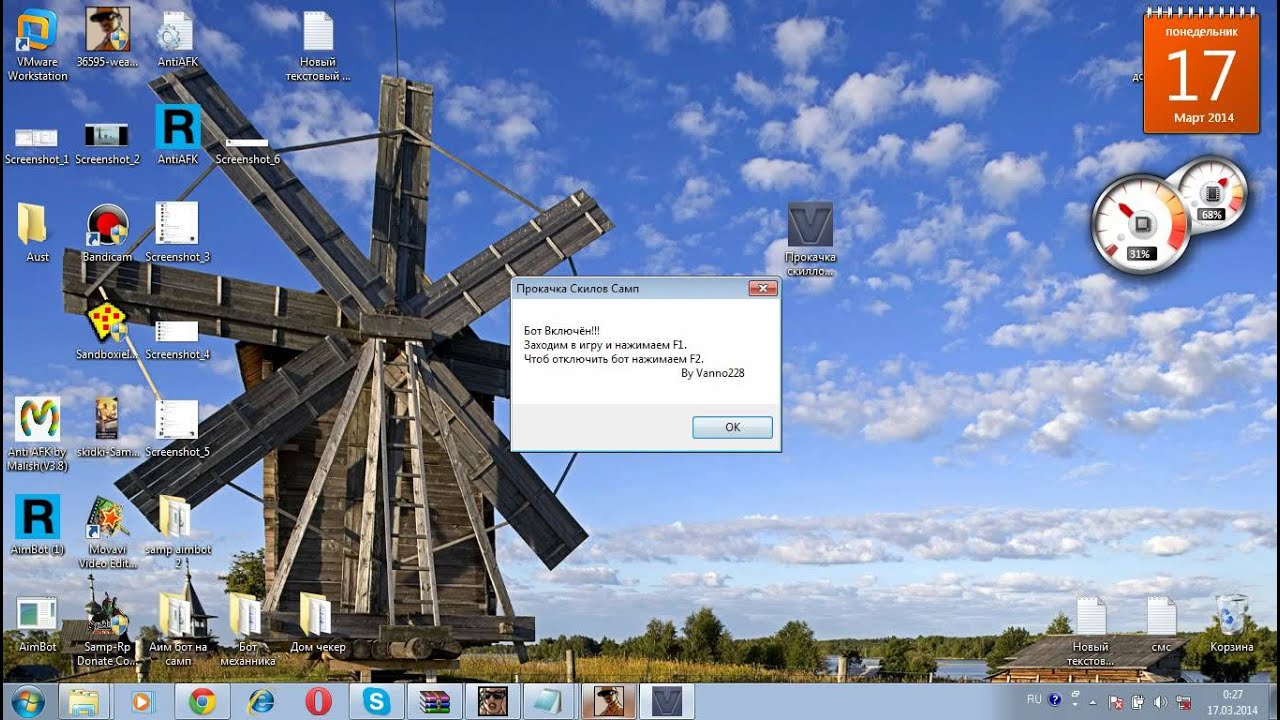1280x720 pixels.
Task: Launch the Bandicam shortcut
Action: (107, 233)
